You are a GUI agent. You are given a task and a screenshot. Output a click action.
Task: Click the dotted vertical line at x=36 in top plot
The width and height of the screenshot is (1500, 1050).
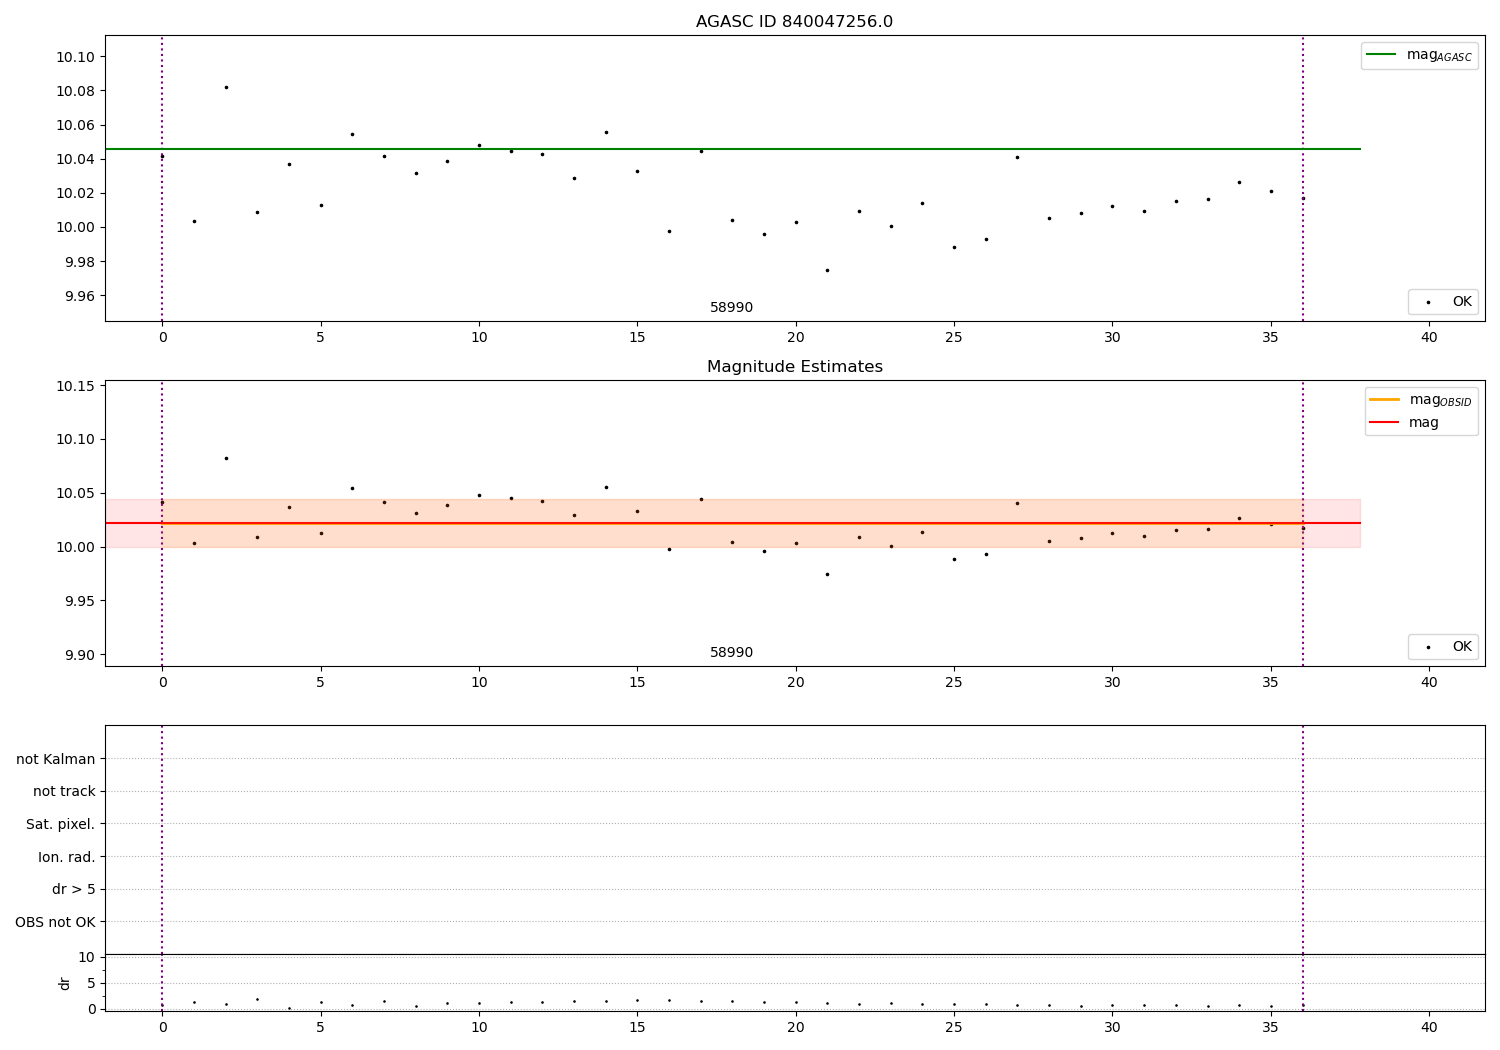coord(1303,178)
